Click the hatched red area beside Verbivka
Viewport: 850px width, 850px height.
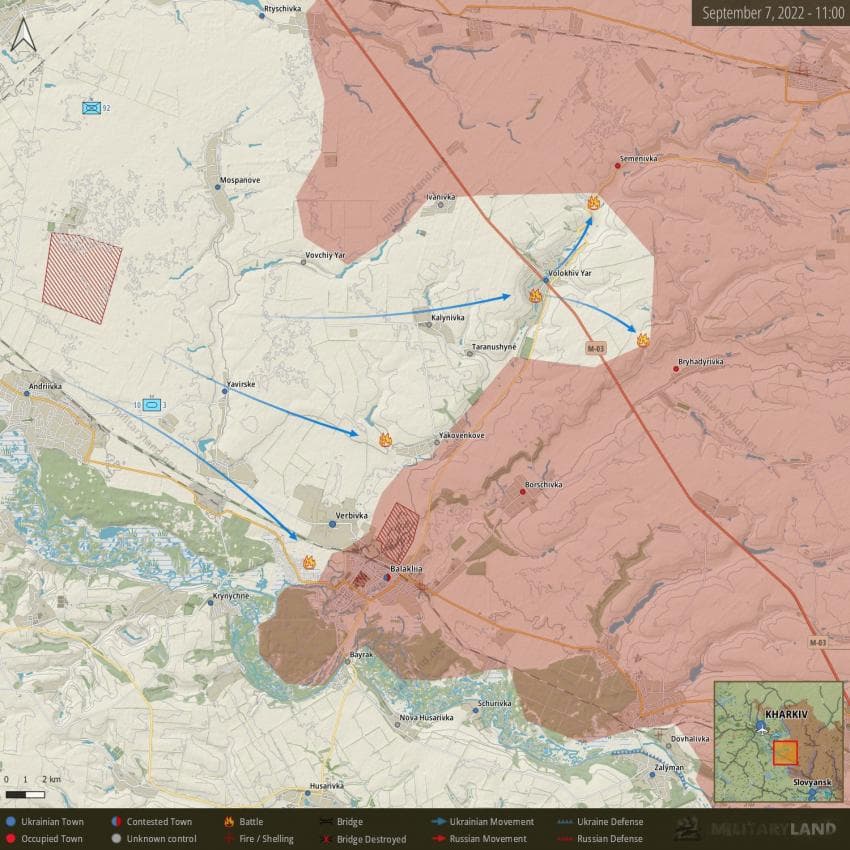point(397,533)
